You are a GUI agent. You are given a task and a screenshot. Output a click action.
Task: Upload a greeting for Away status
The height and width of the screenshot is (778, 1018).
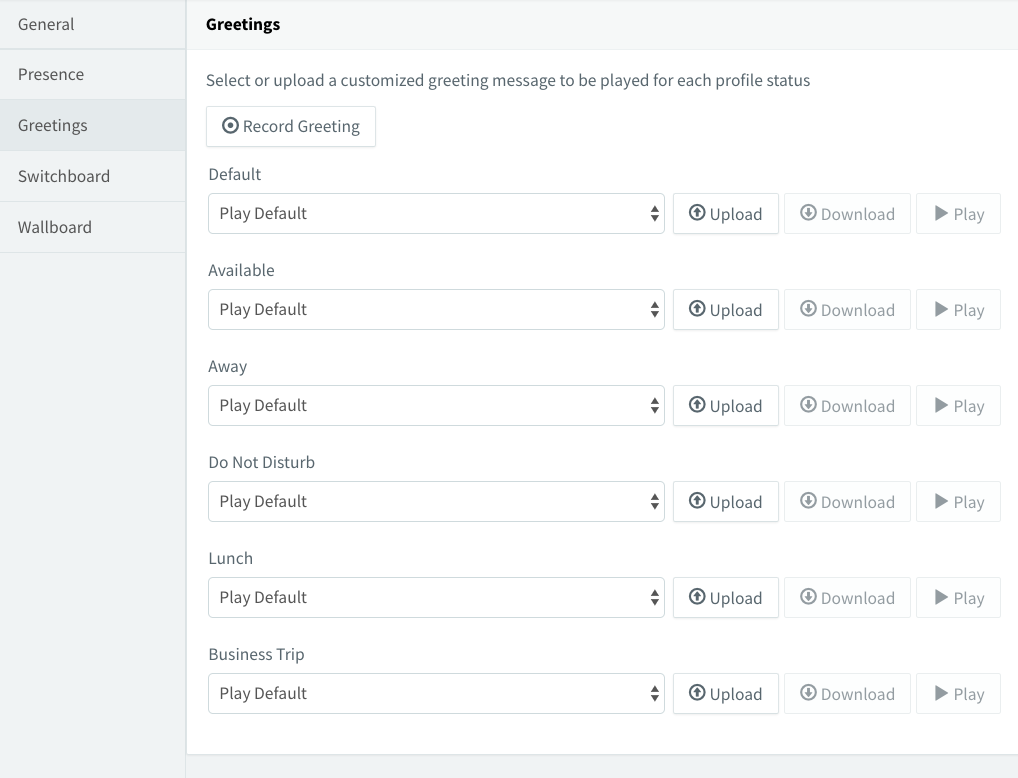pyautogui.click(x=725, y=406)
